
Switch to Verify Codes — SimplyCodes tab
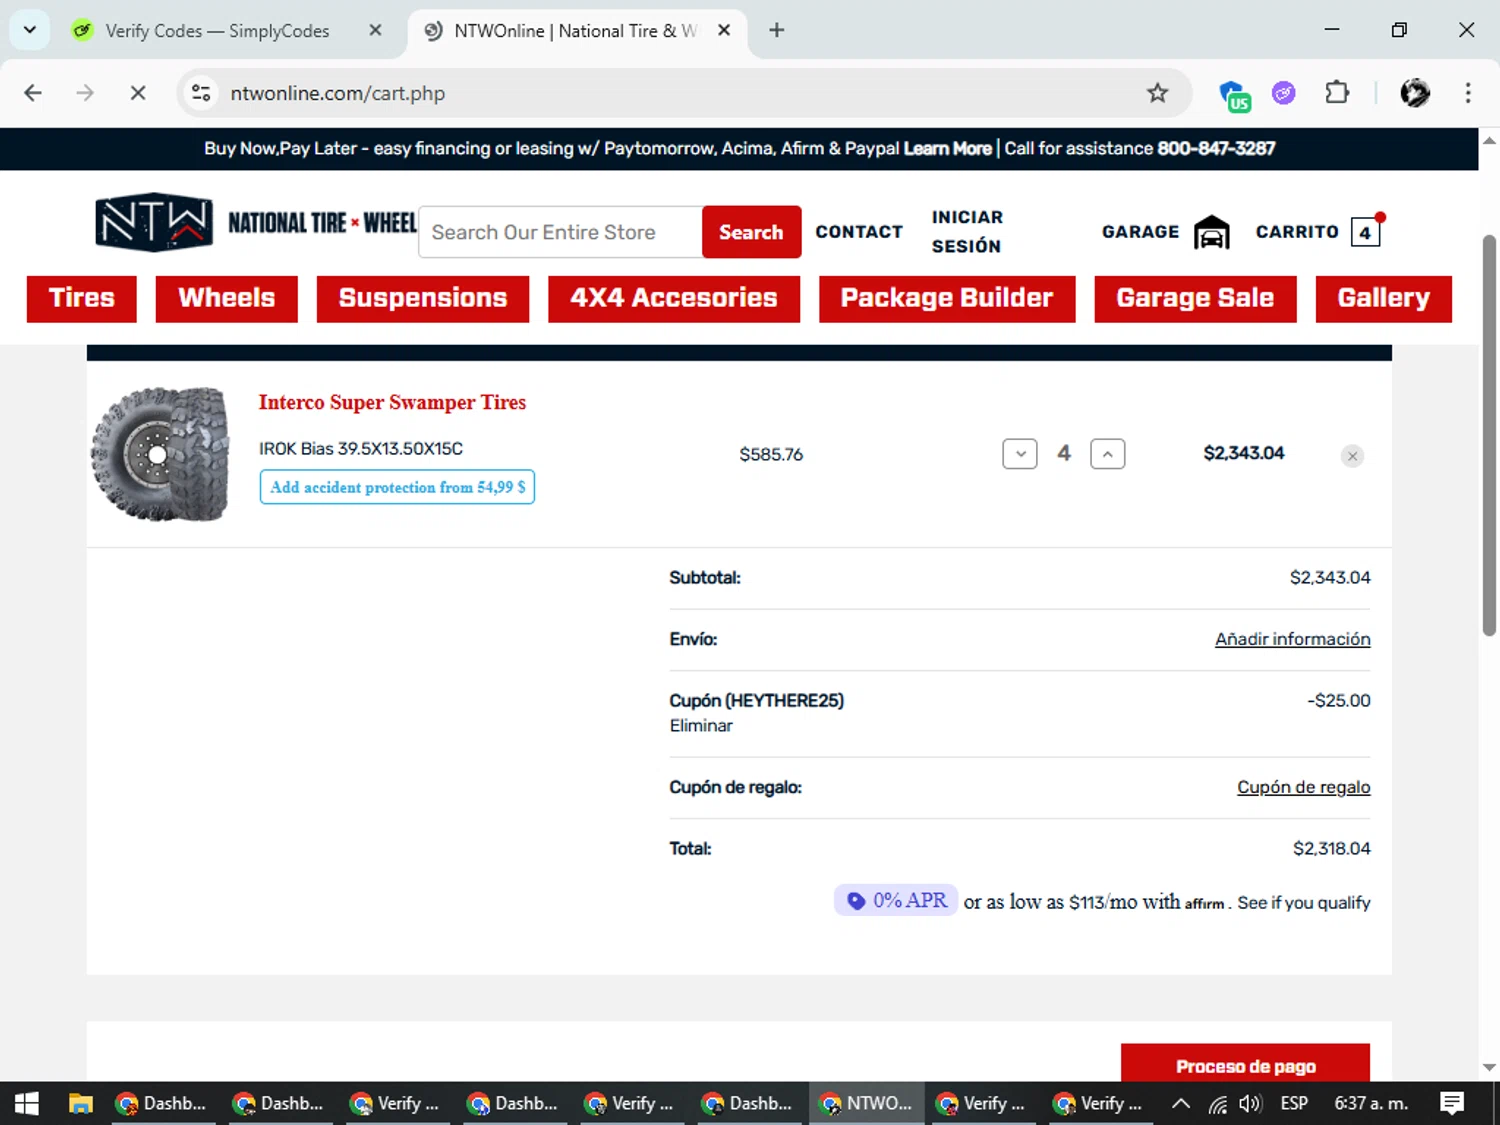coord(215,31)
